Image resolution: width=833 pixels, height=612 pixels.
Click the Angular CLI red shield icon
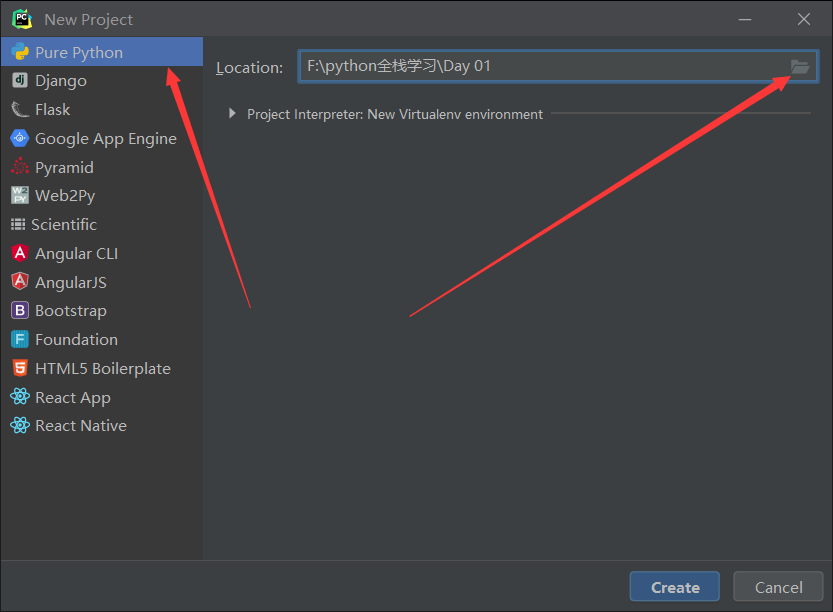20,253
